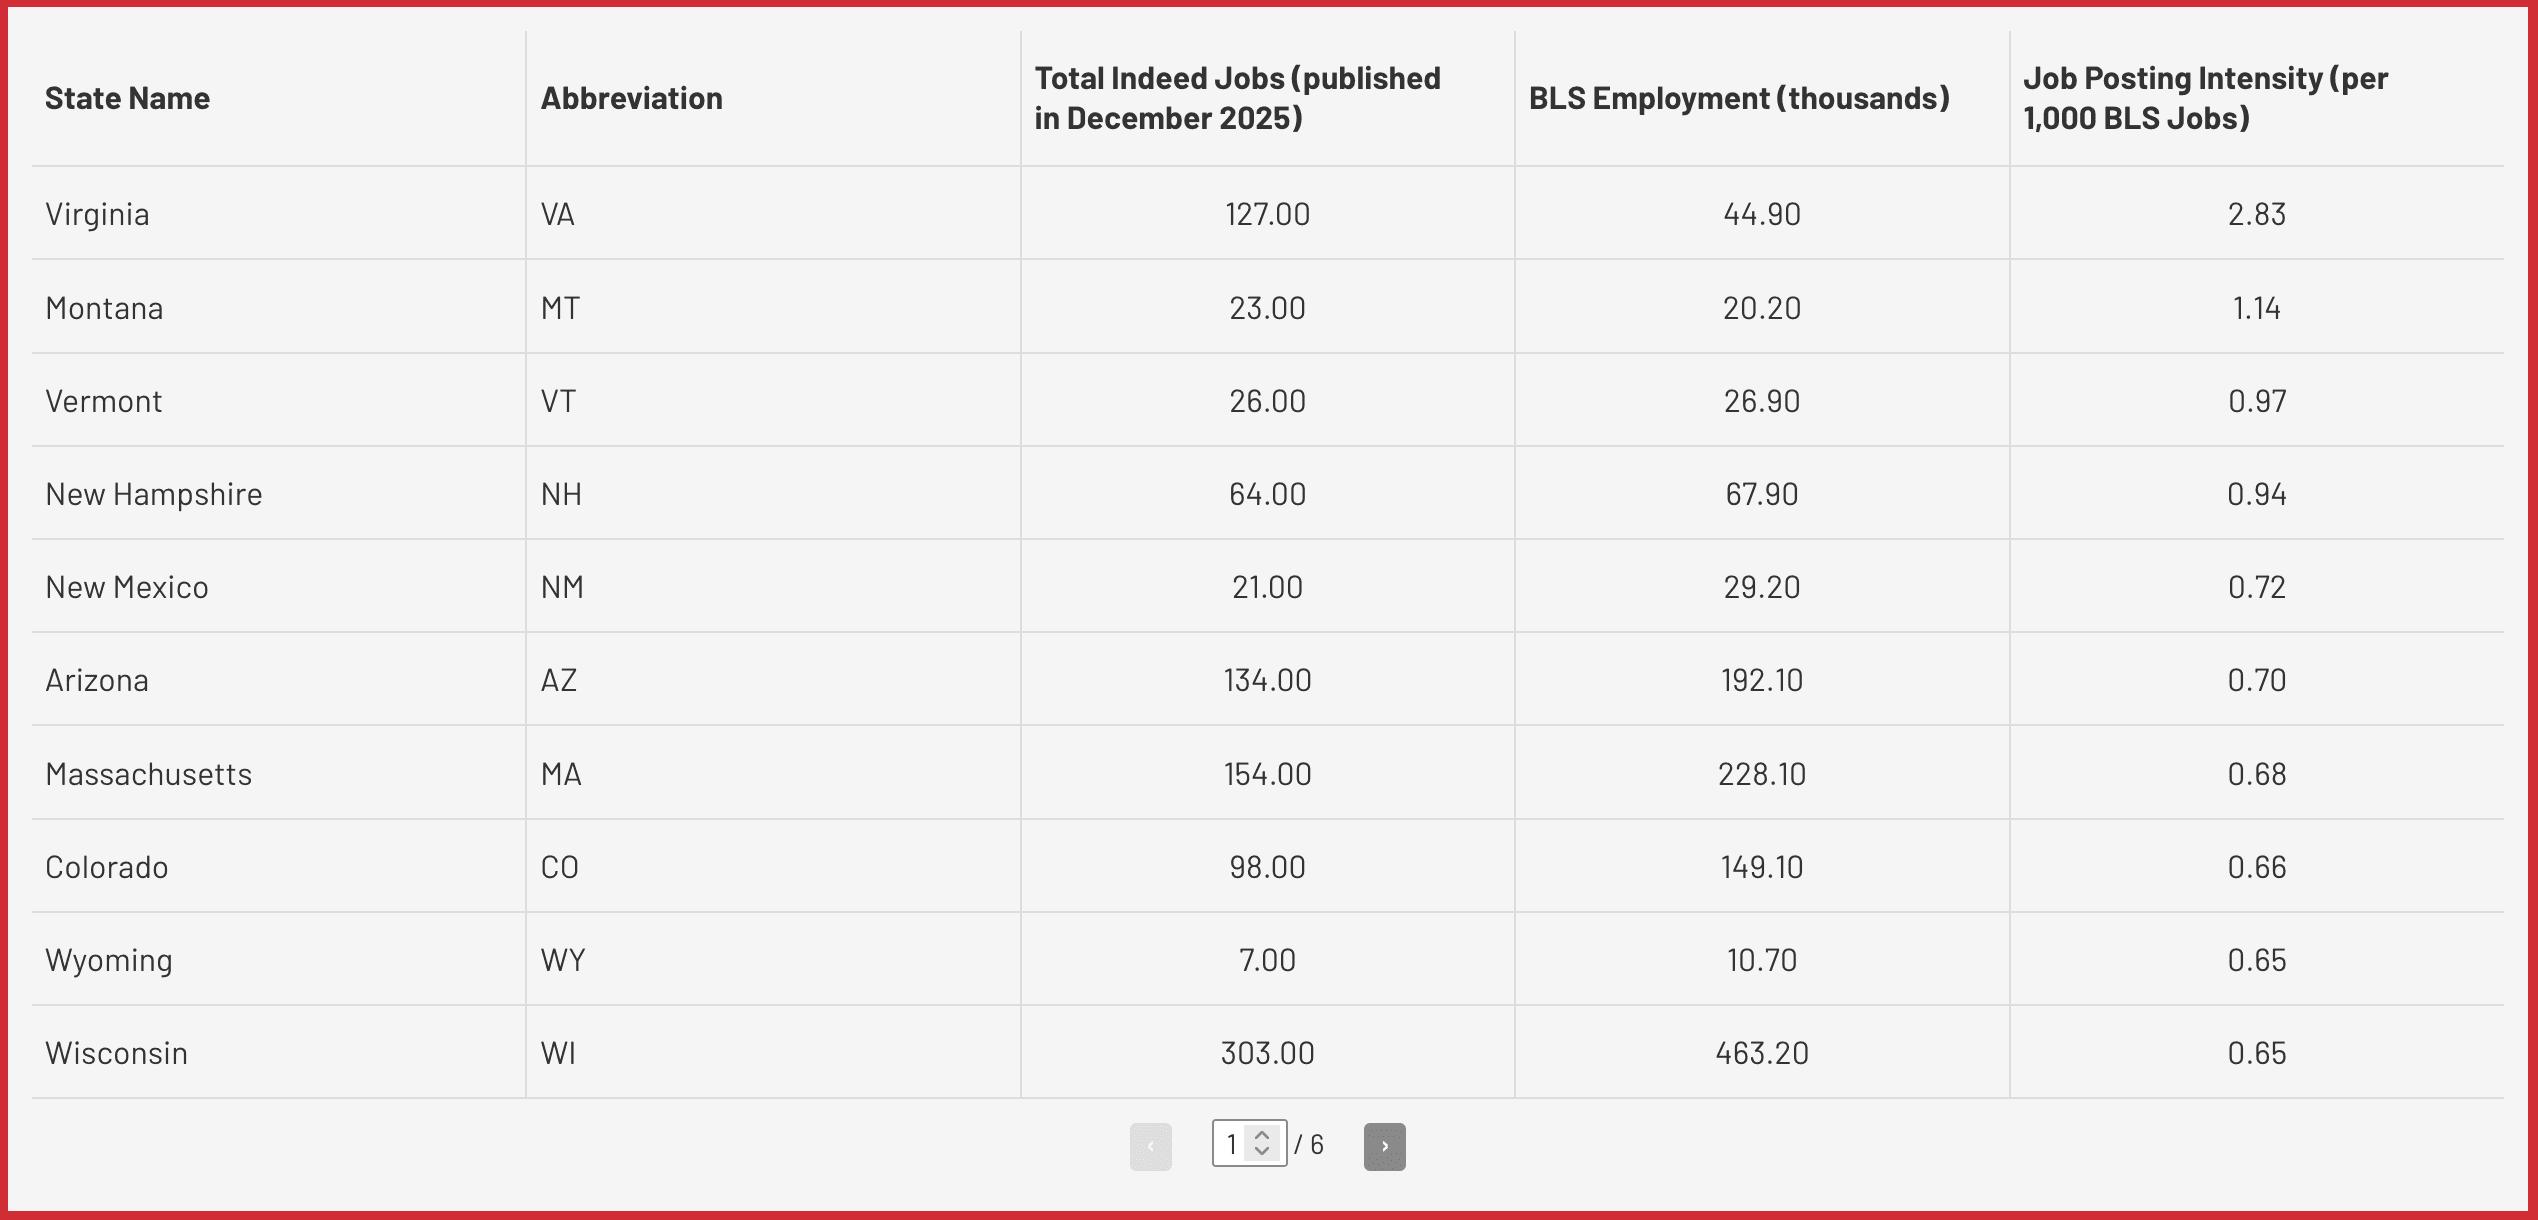The image size is (2538, 1220).
Task: Click the BLS Employment column header
Action: (1738, 98)
